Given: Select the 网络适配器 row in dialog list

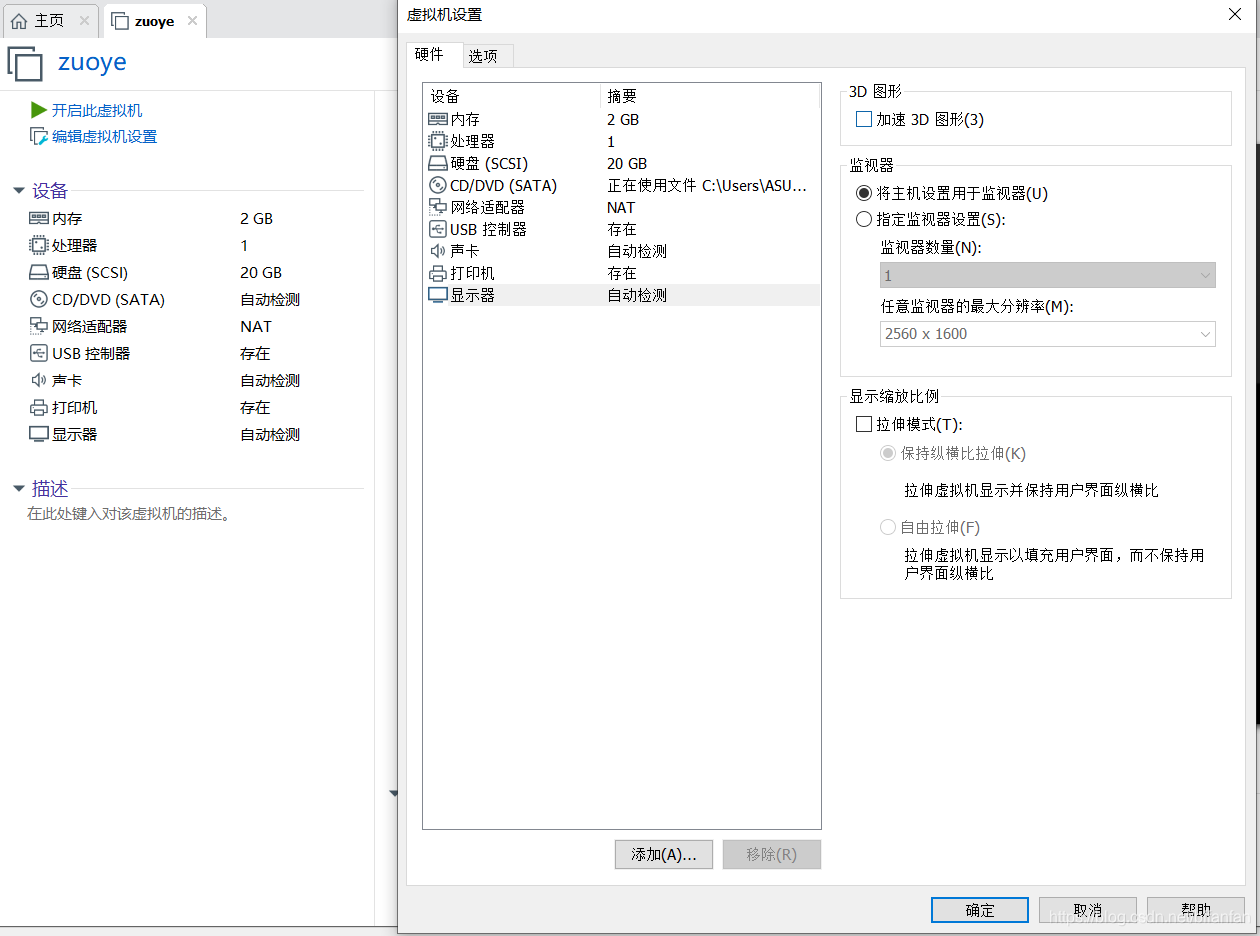Looking at the screenshot, I should click(x=621, y=207).
